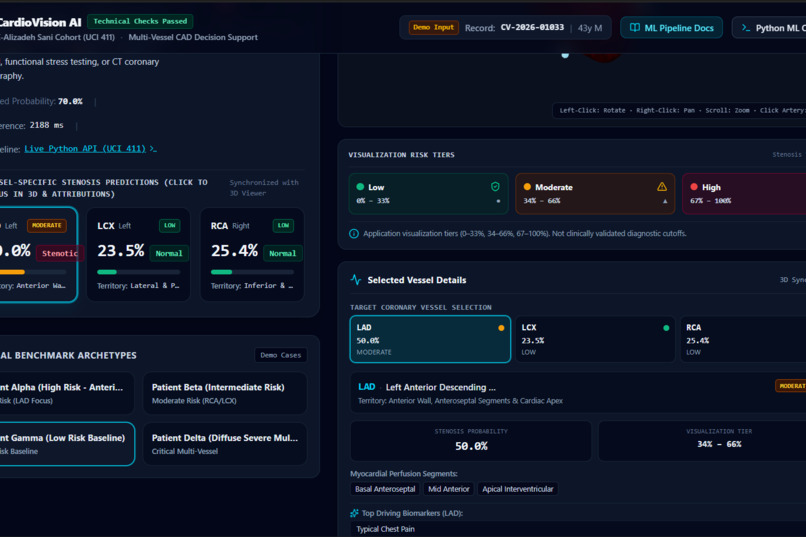The height and width of the screenshot is (537, 806).
Task: Click the LCX probability progress bar
Action: tap(138, 272)
